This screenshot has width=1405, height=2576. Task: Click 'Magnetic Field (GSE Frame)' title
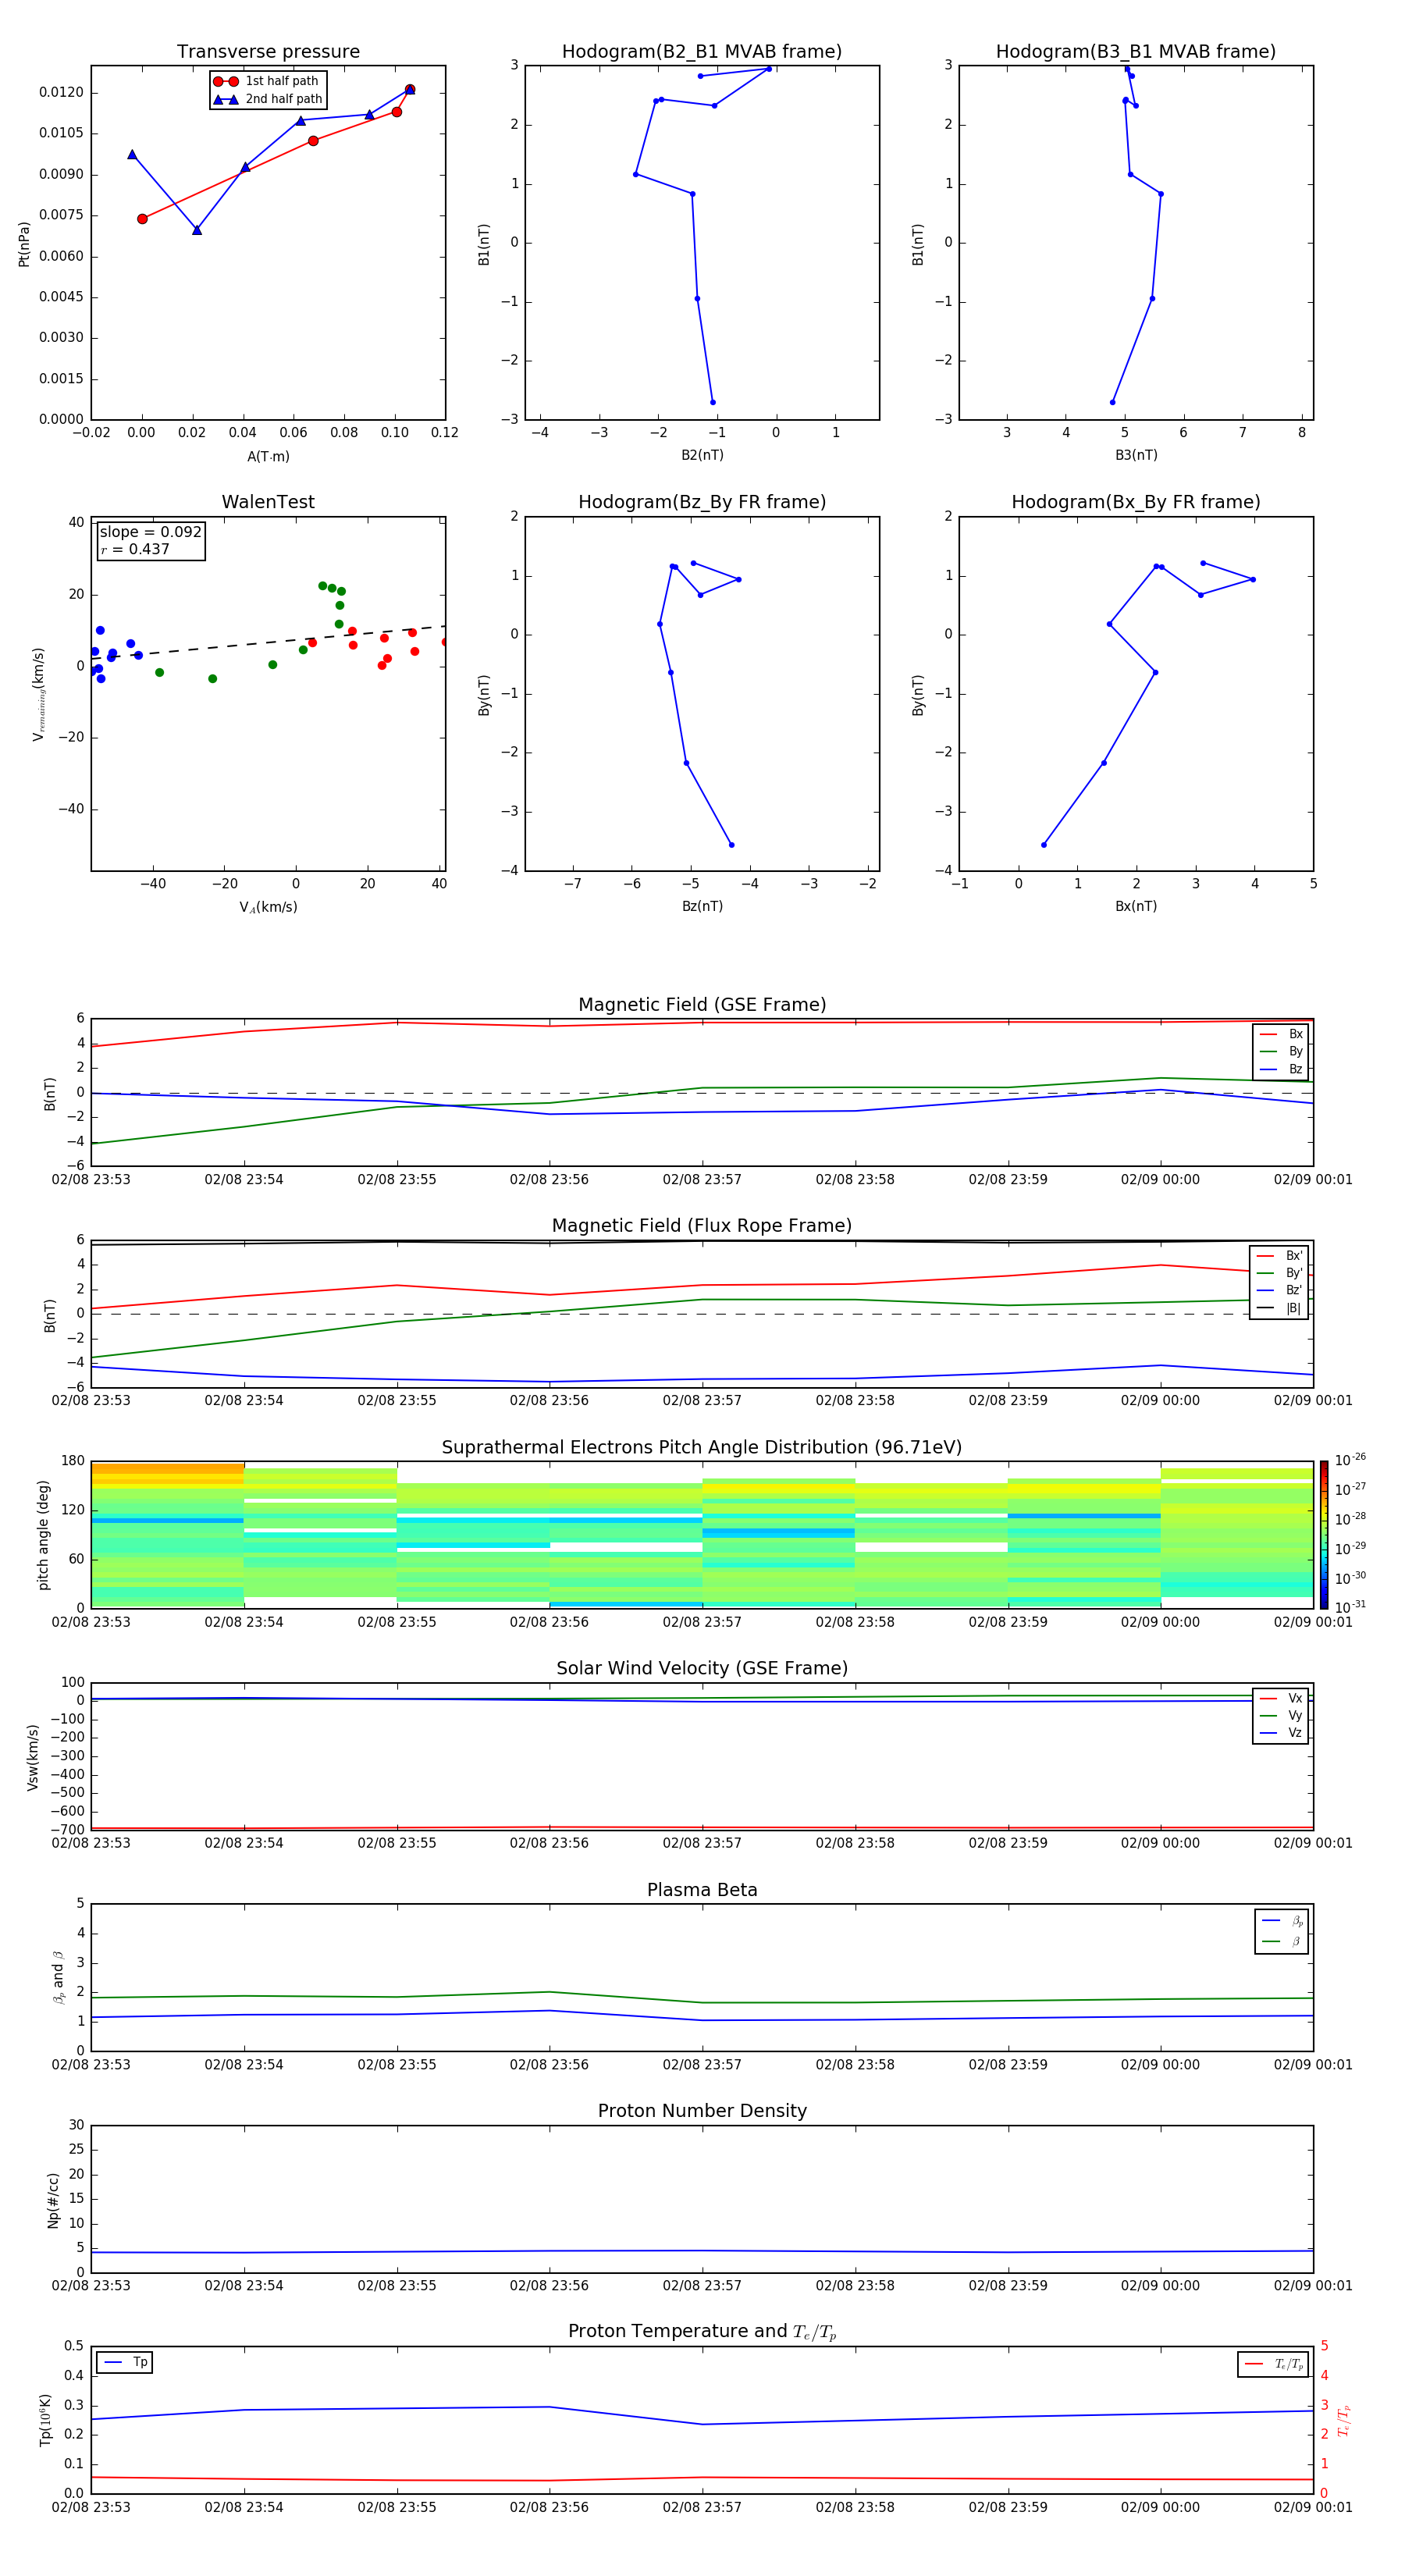[x=702, y=1005]
